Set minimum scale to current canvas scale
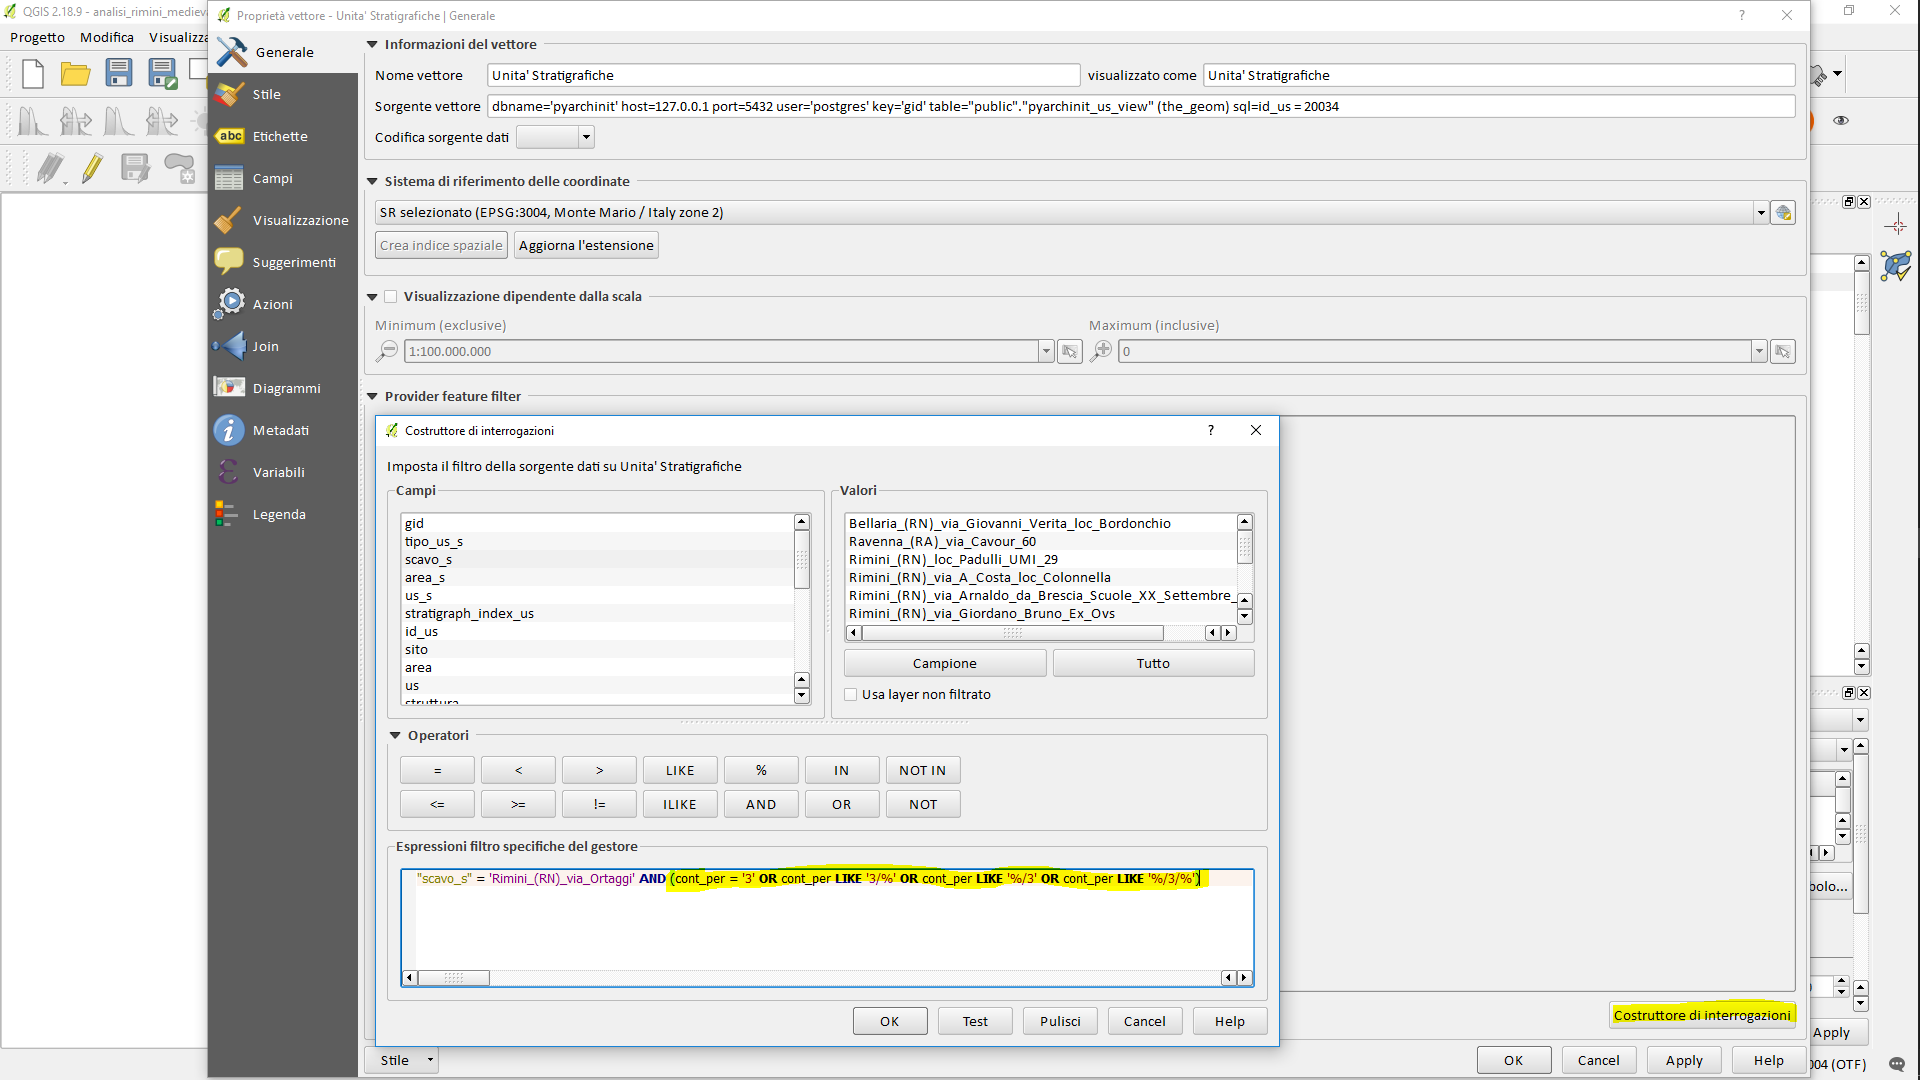Image resolution: width=1920 pixels, height=1080 pixels. (1070, 351)
